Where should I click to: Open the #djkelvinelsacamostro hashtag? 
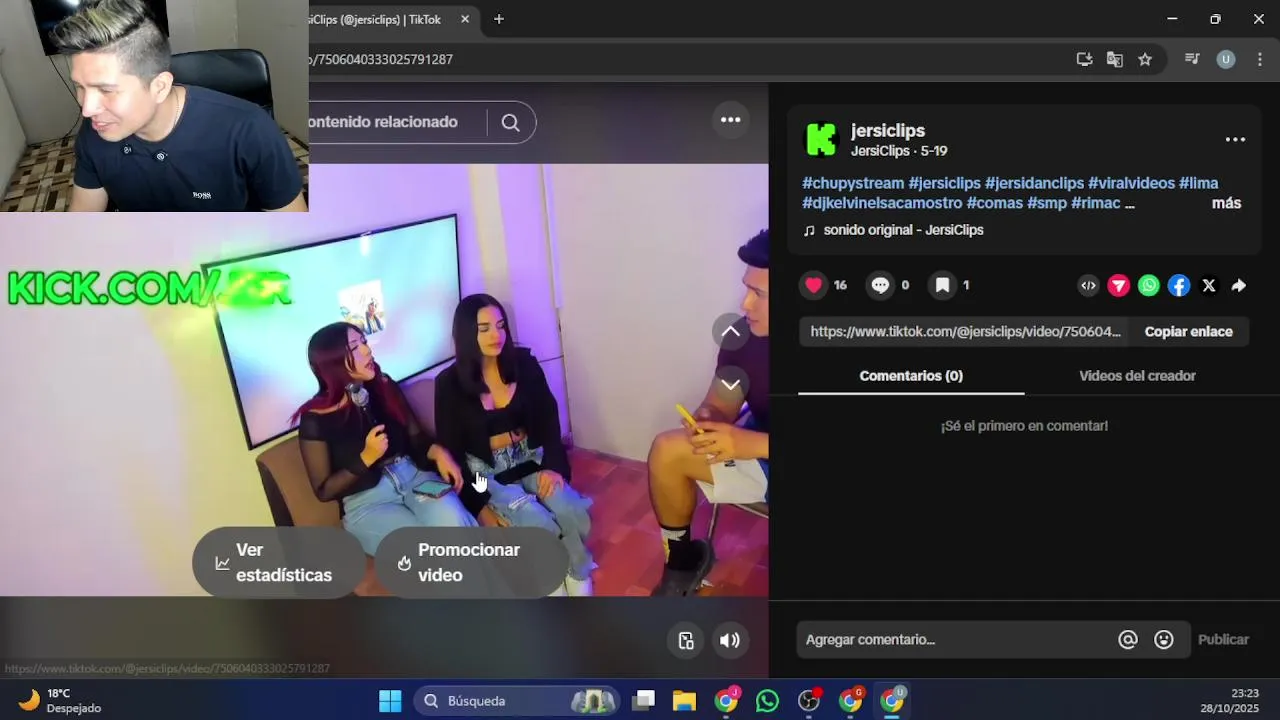882,203
